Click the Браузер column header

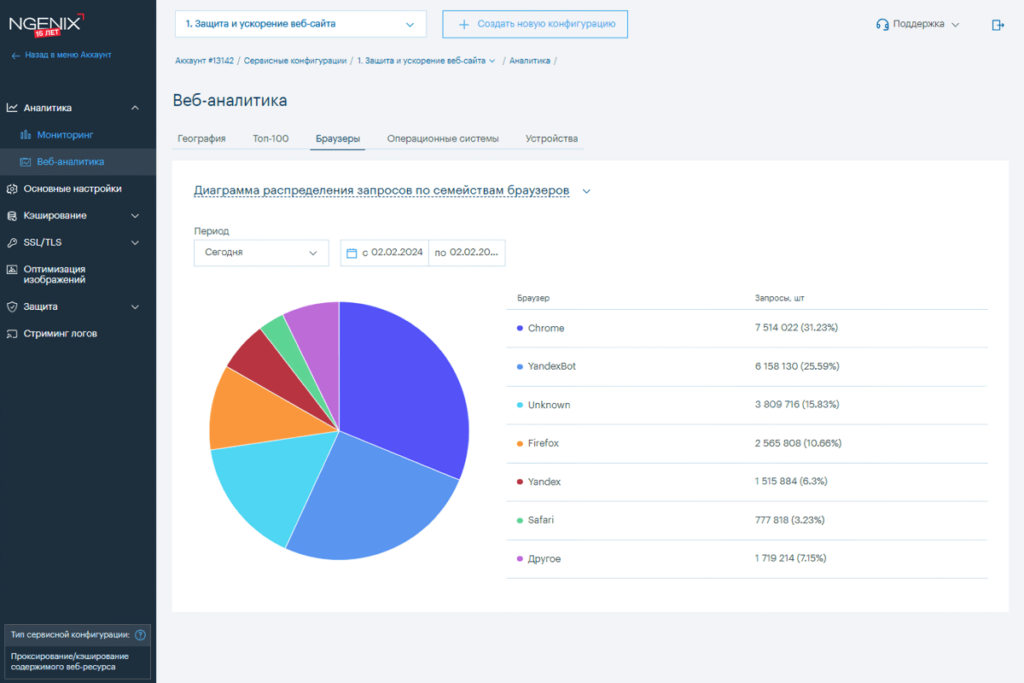pos(533,298)
